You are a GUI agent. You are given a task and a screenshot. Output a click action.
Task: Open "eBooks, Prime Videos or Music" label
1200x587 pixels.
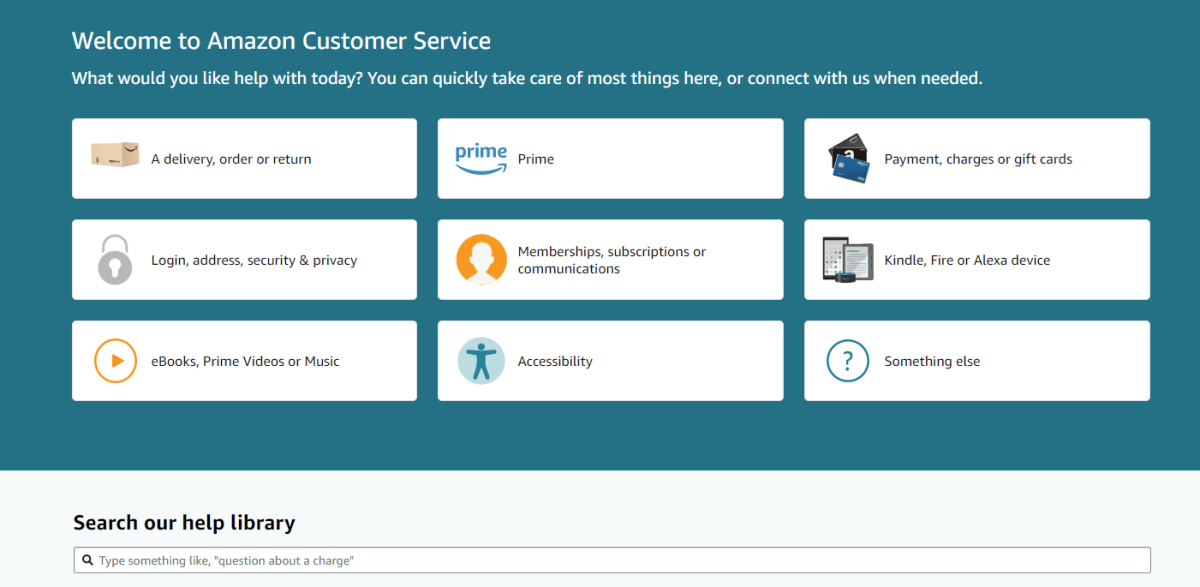pyautogui.click(x=245, y=361)
